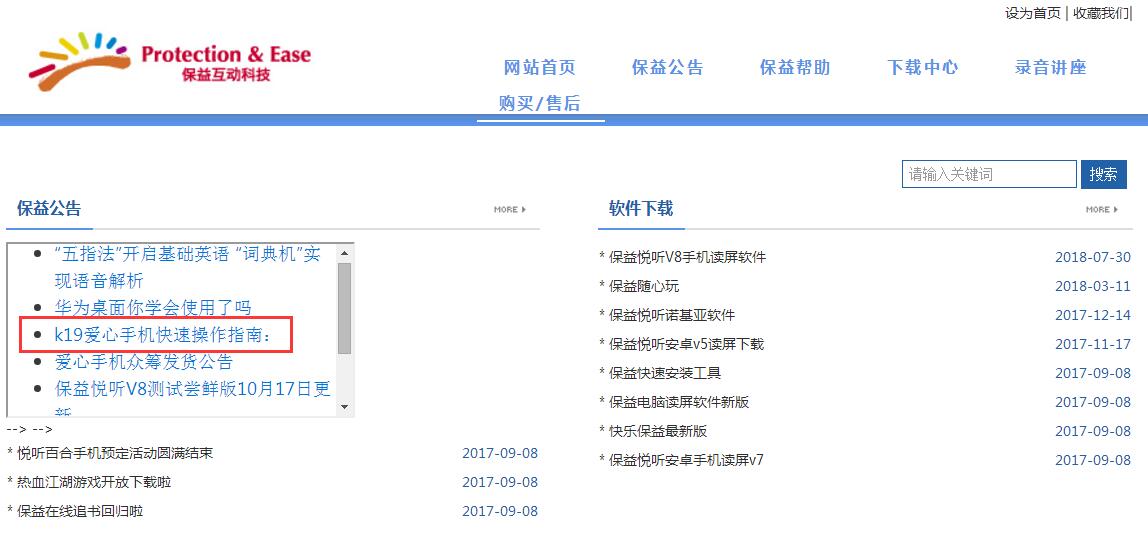Open 悦听百合手机预定活动圆满结束 article
The image size is (1148, 536).
pyautogui.click(x=115, y=453)
